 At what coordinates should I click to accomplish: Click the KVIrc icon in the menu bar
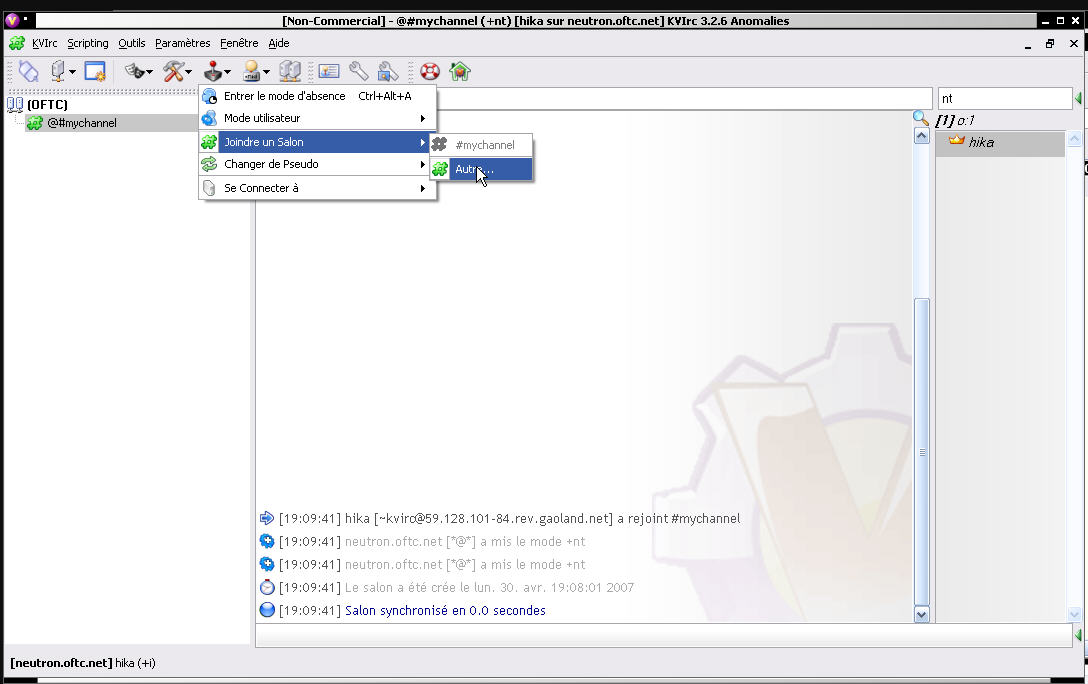(17, 43)
